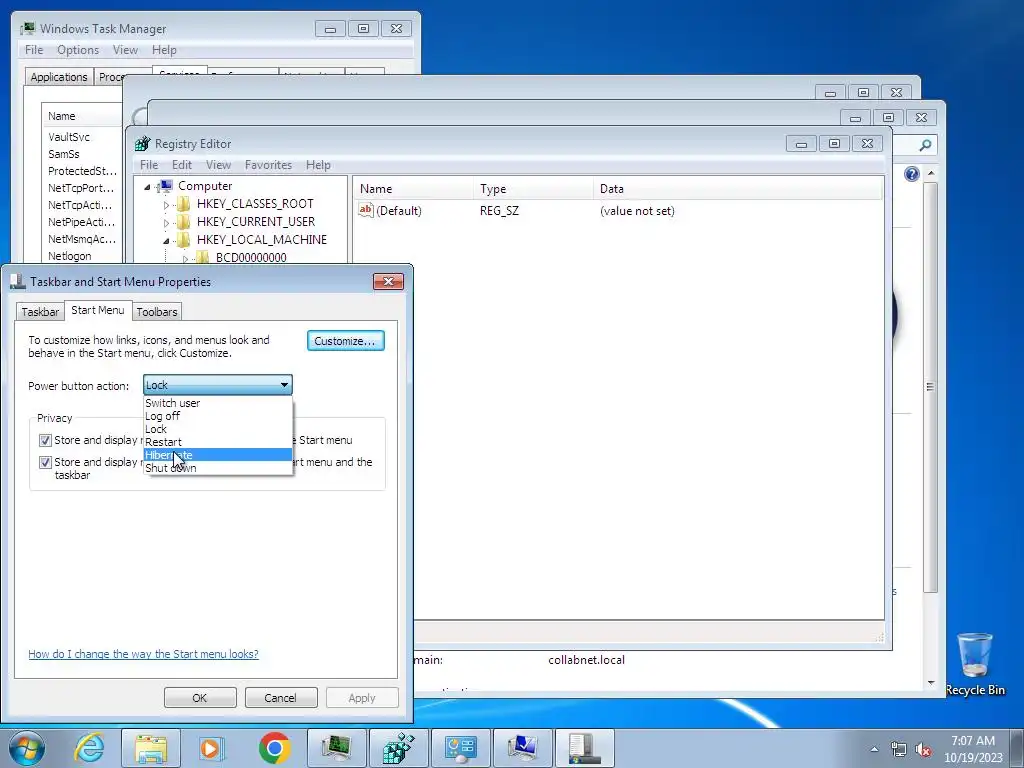Choose Switch user from power action list

(x=217, y=403)
